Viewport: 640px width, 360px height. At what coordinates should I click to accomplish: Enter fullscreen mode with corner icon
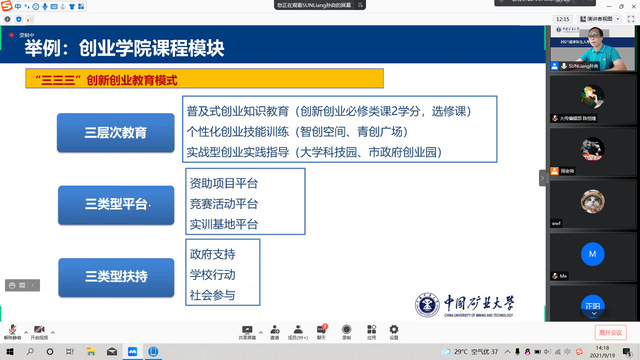[631, 19]
